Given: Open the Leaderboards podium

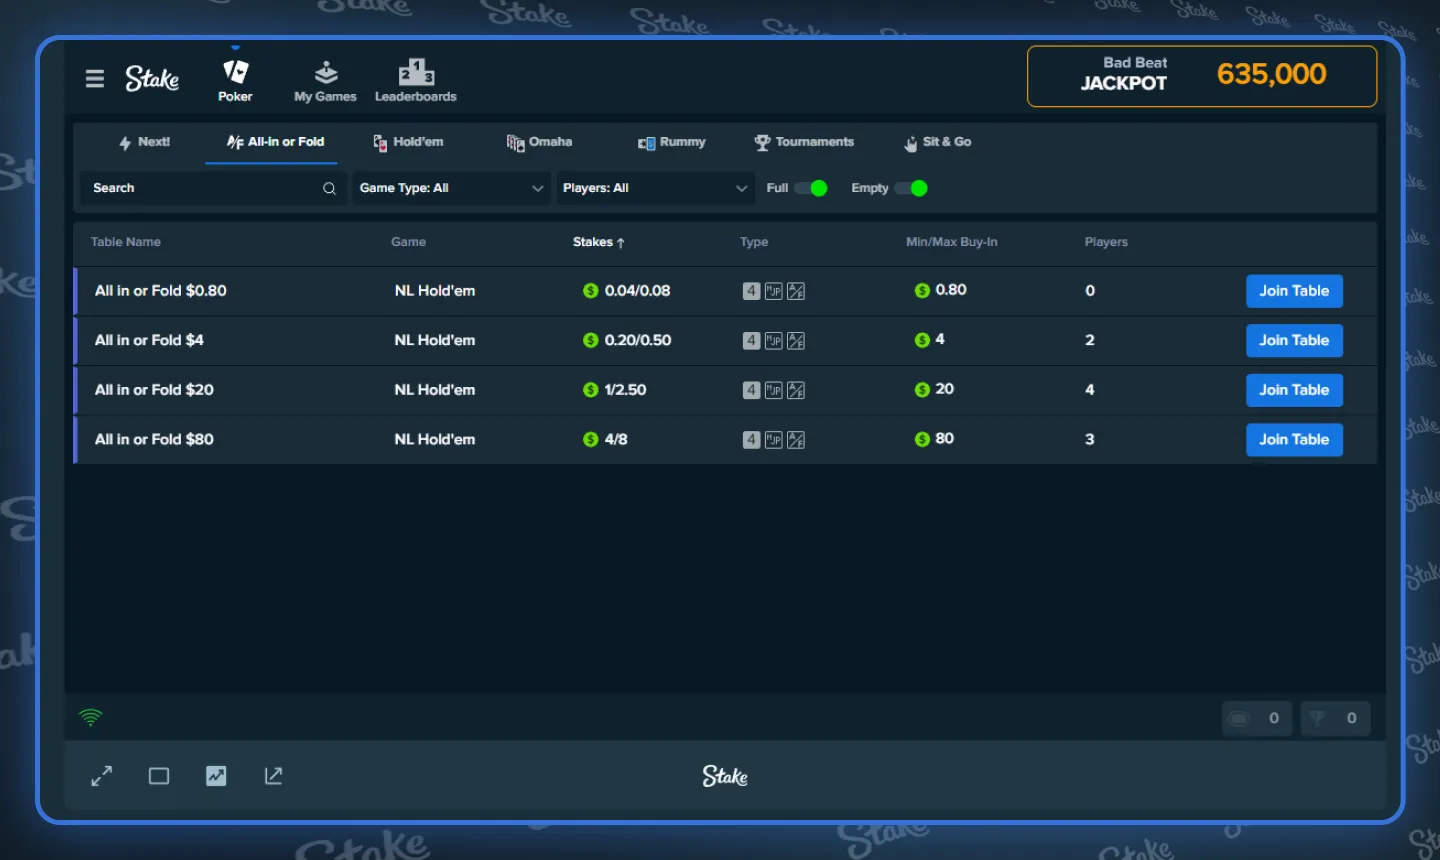Looking at the screenshot, I should click(x=416, y=80).
